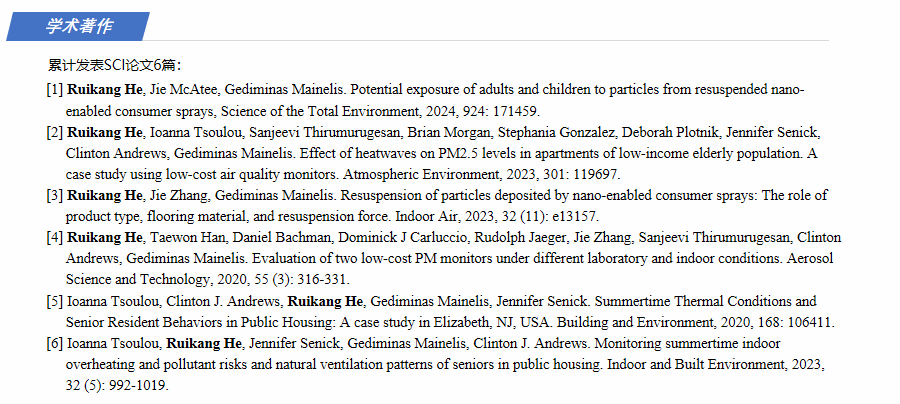Click bold Ruikang He in reference 2
Screen dimensions: 900x404
pyautogui.click(x=105, y=132)
